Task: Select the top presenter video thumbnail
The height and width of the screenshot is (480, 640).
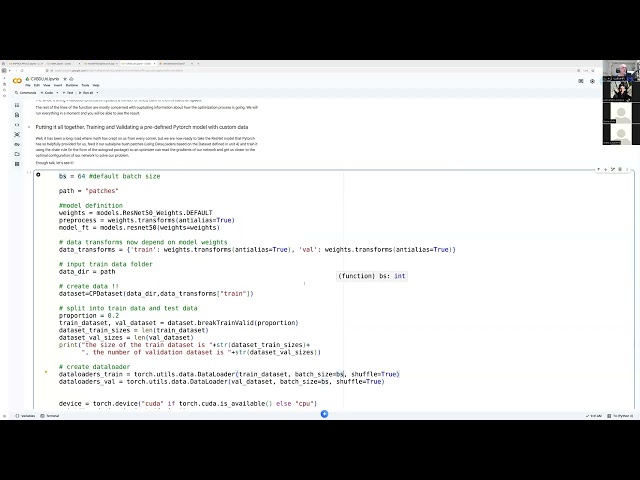Action: point(621,70)
